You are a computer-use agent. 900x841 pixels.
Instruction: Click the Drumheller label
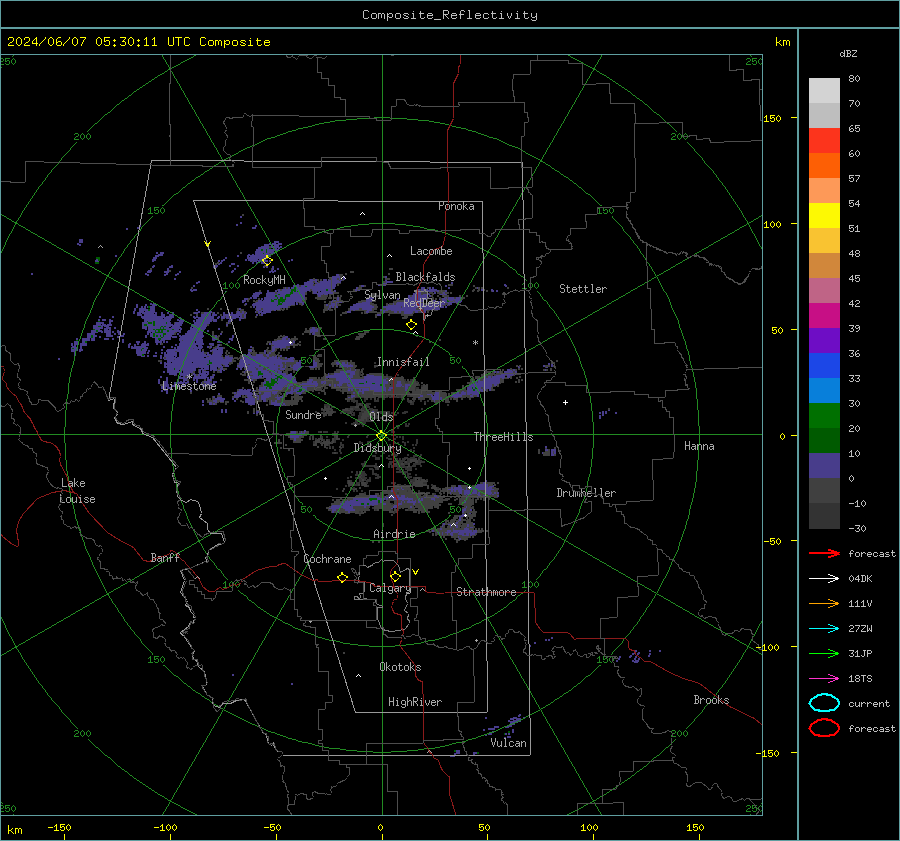click(586, 493)
